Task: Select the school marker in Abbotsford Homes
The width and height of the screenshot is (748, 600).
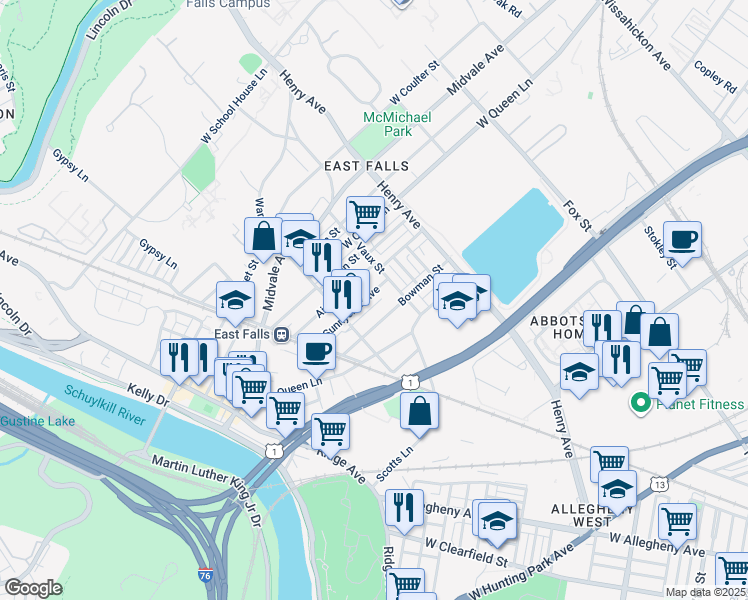Action: coord(579,375)
